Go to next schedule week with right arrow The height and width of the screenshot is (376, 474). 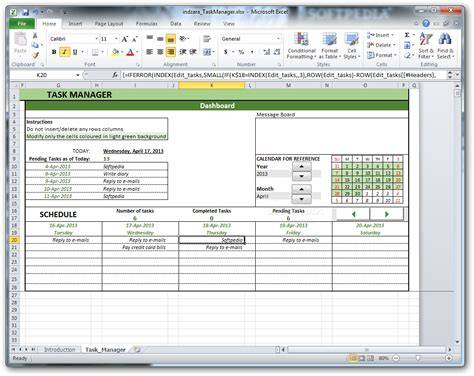(x=386, y=214)
